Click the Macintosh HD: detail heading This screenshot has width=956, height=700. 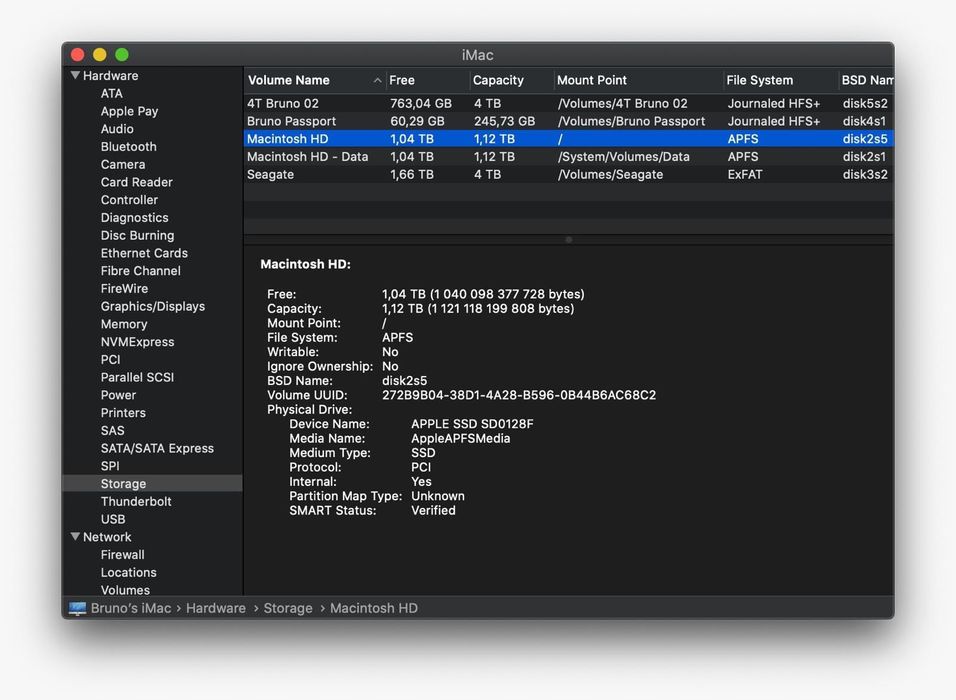[x=305, y=264]
